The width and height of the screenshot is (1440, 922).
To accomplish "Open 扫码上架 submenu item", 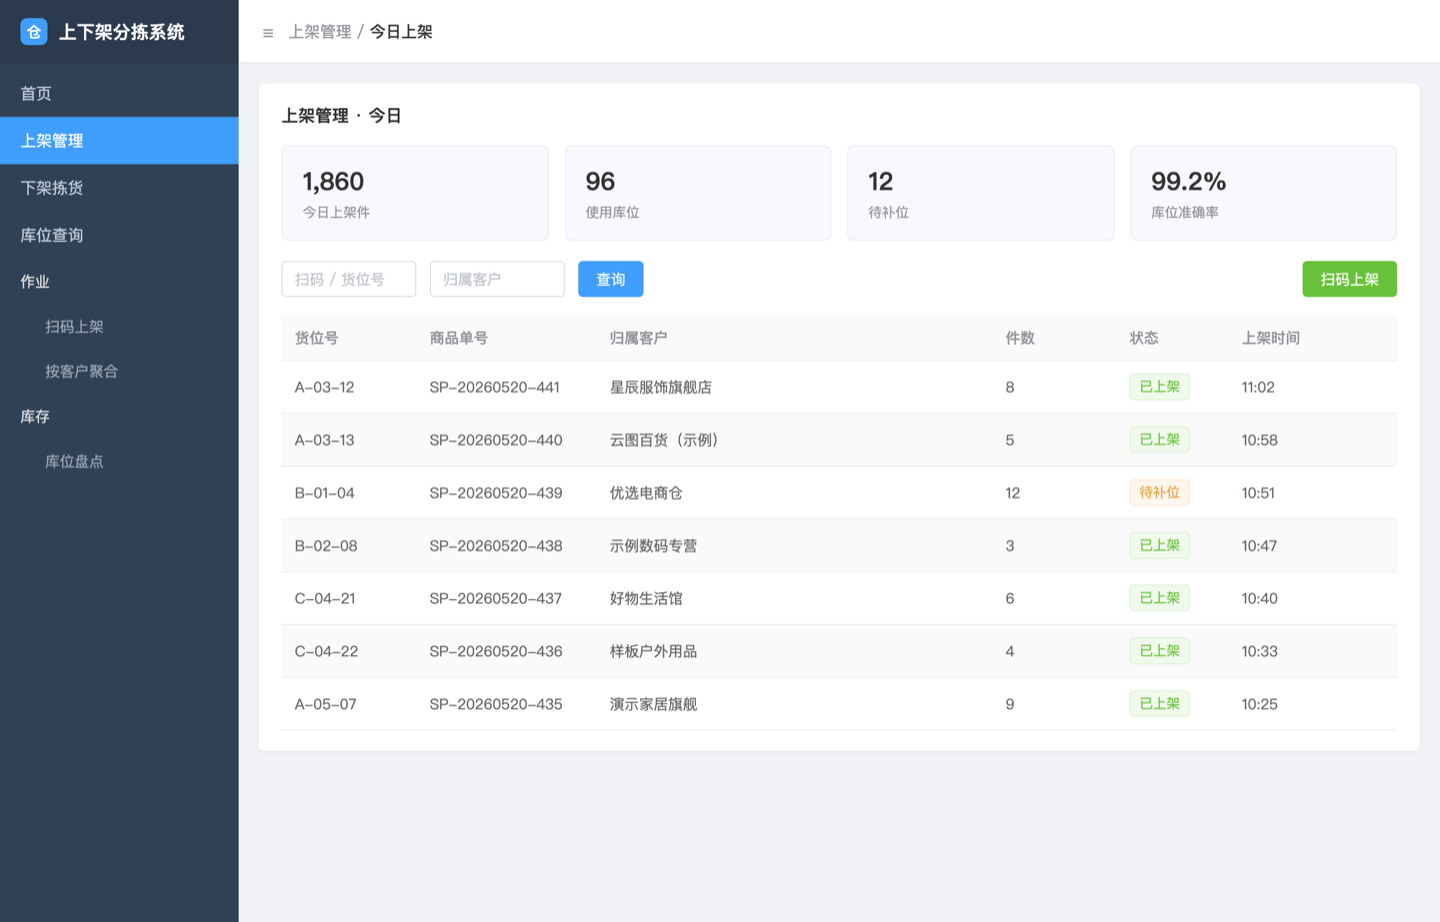I will click(119, 327).
